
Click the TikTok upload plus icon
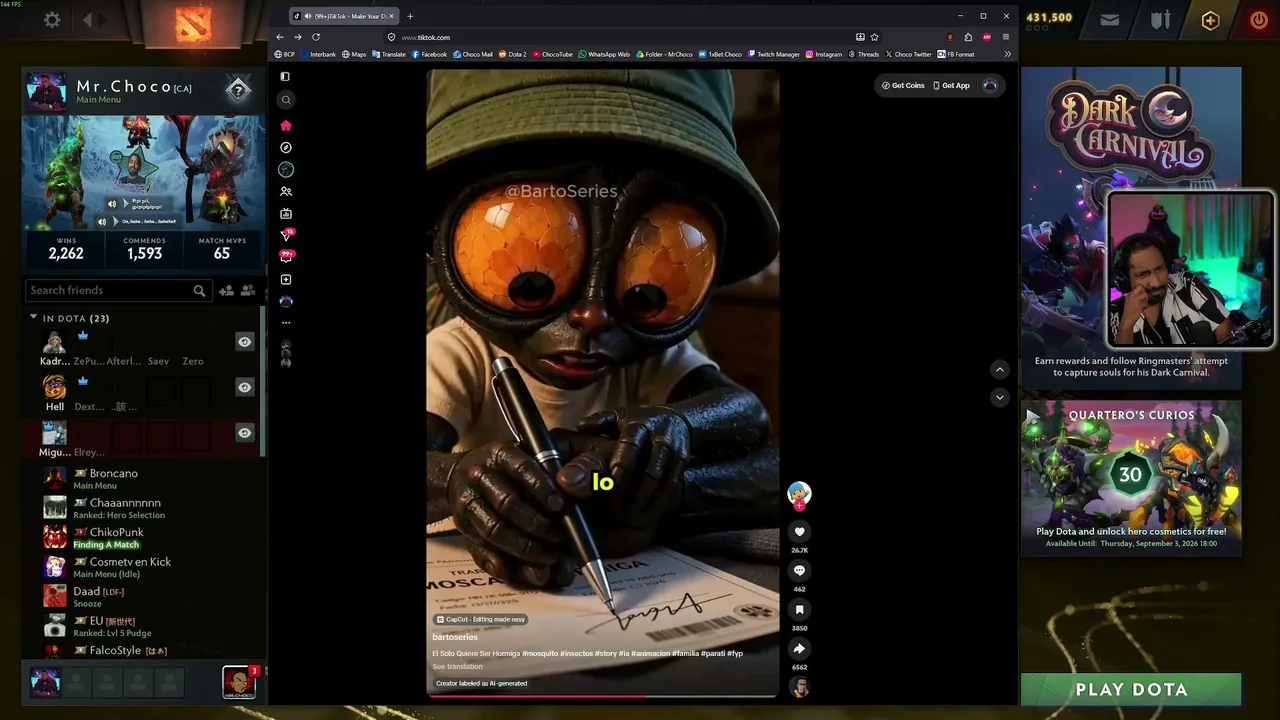click(286, 280)
